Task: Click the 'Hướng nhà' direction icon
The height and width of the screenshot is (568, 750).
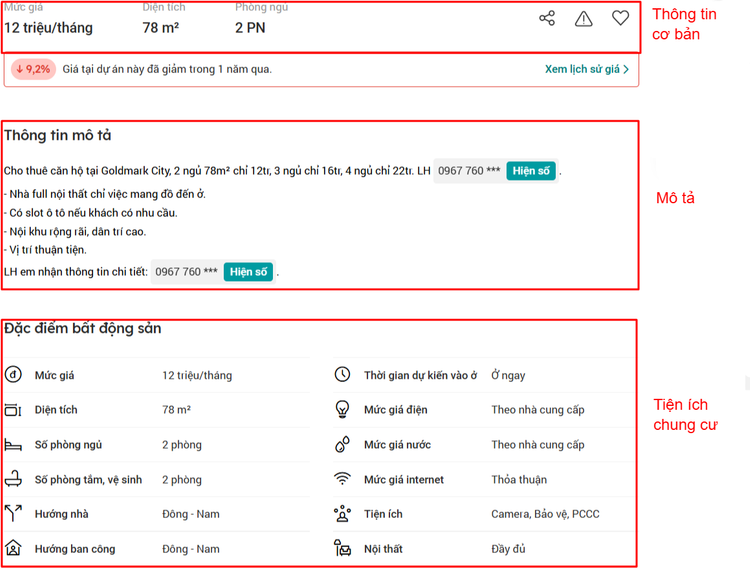Action: pos(13,514)
